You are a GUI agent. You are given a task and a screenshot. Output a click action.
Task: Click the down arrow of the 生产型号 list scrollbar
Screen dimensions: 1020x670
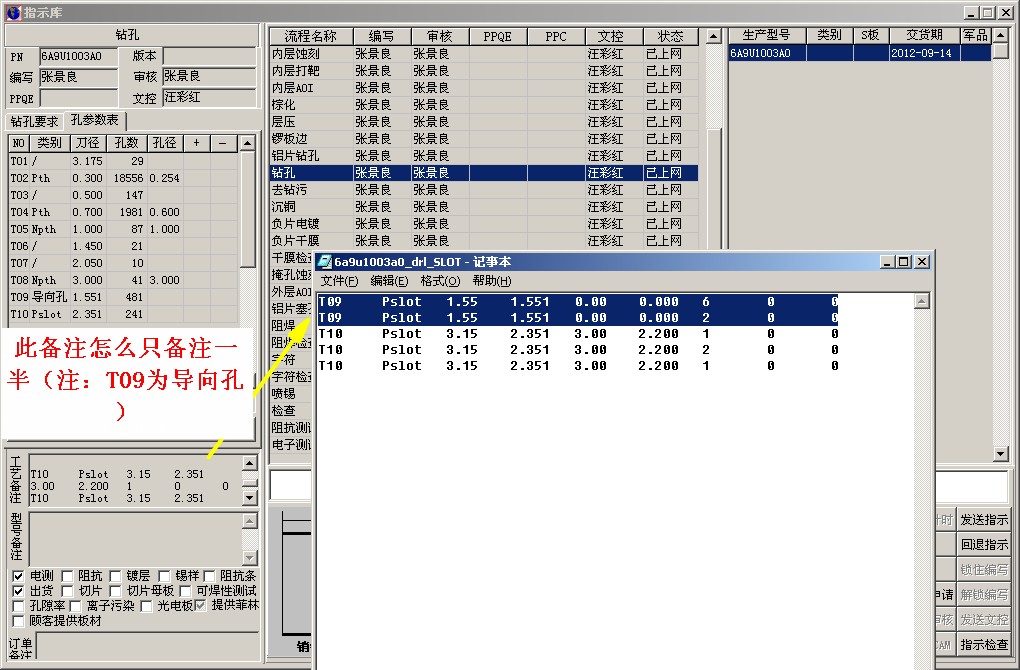click(1001, 454)
